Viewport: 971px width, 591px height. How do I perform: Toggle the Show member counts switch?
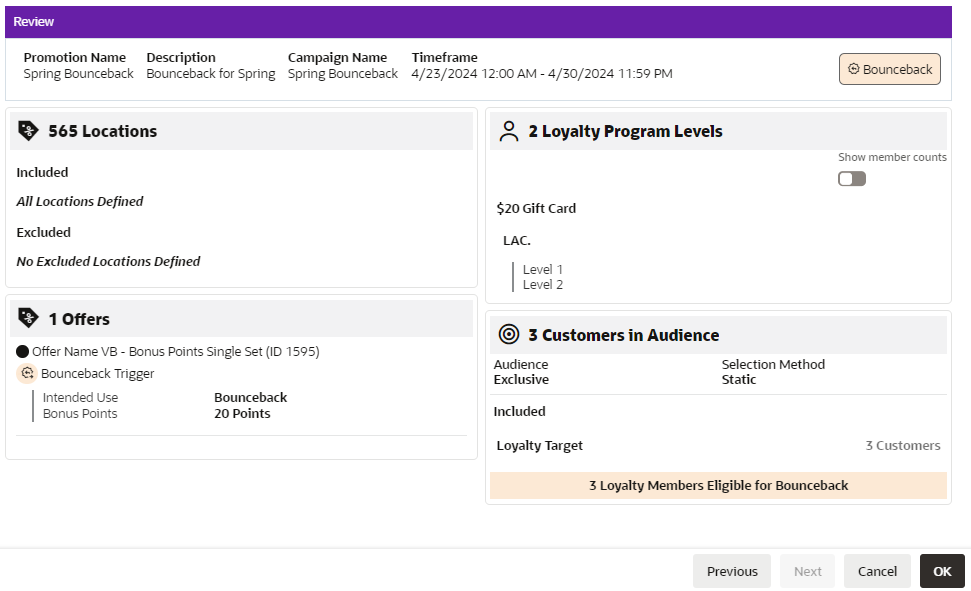(x=851, y=179)
